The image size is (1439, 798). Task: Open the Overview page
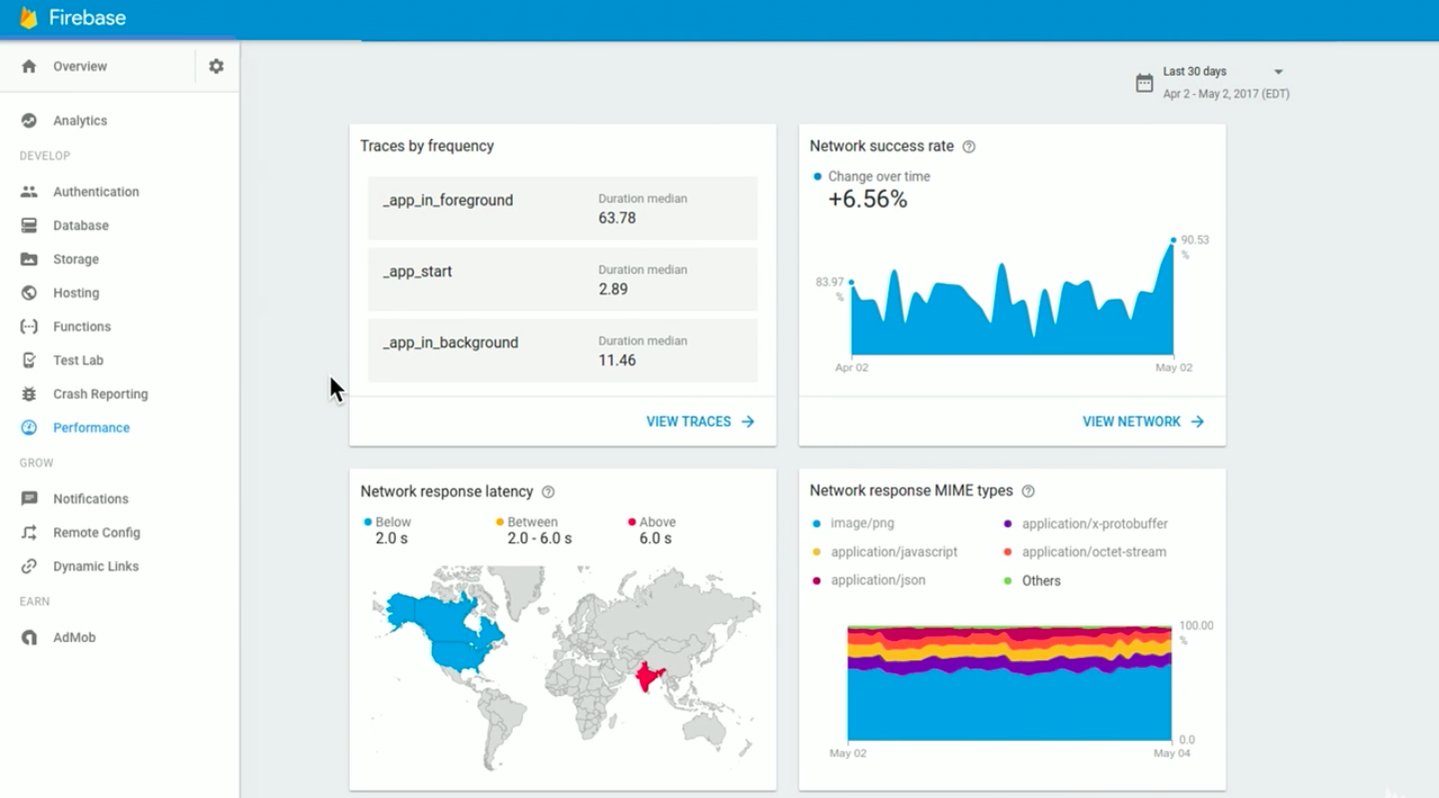coord(80,66)
